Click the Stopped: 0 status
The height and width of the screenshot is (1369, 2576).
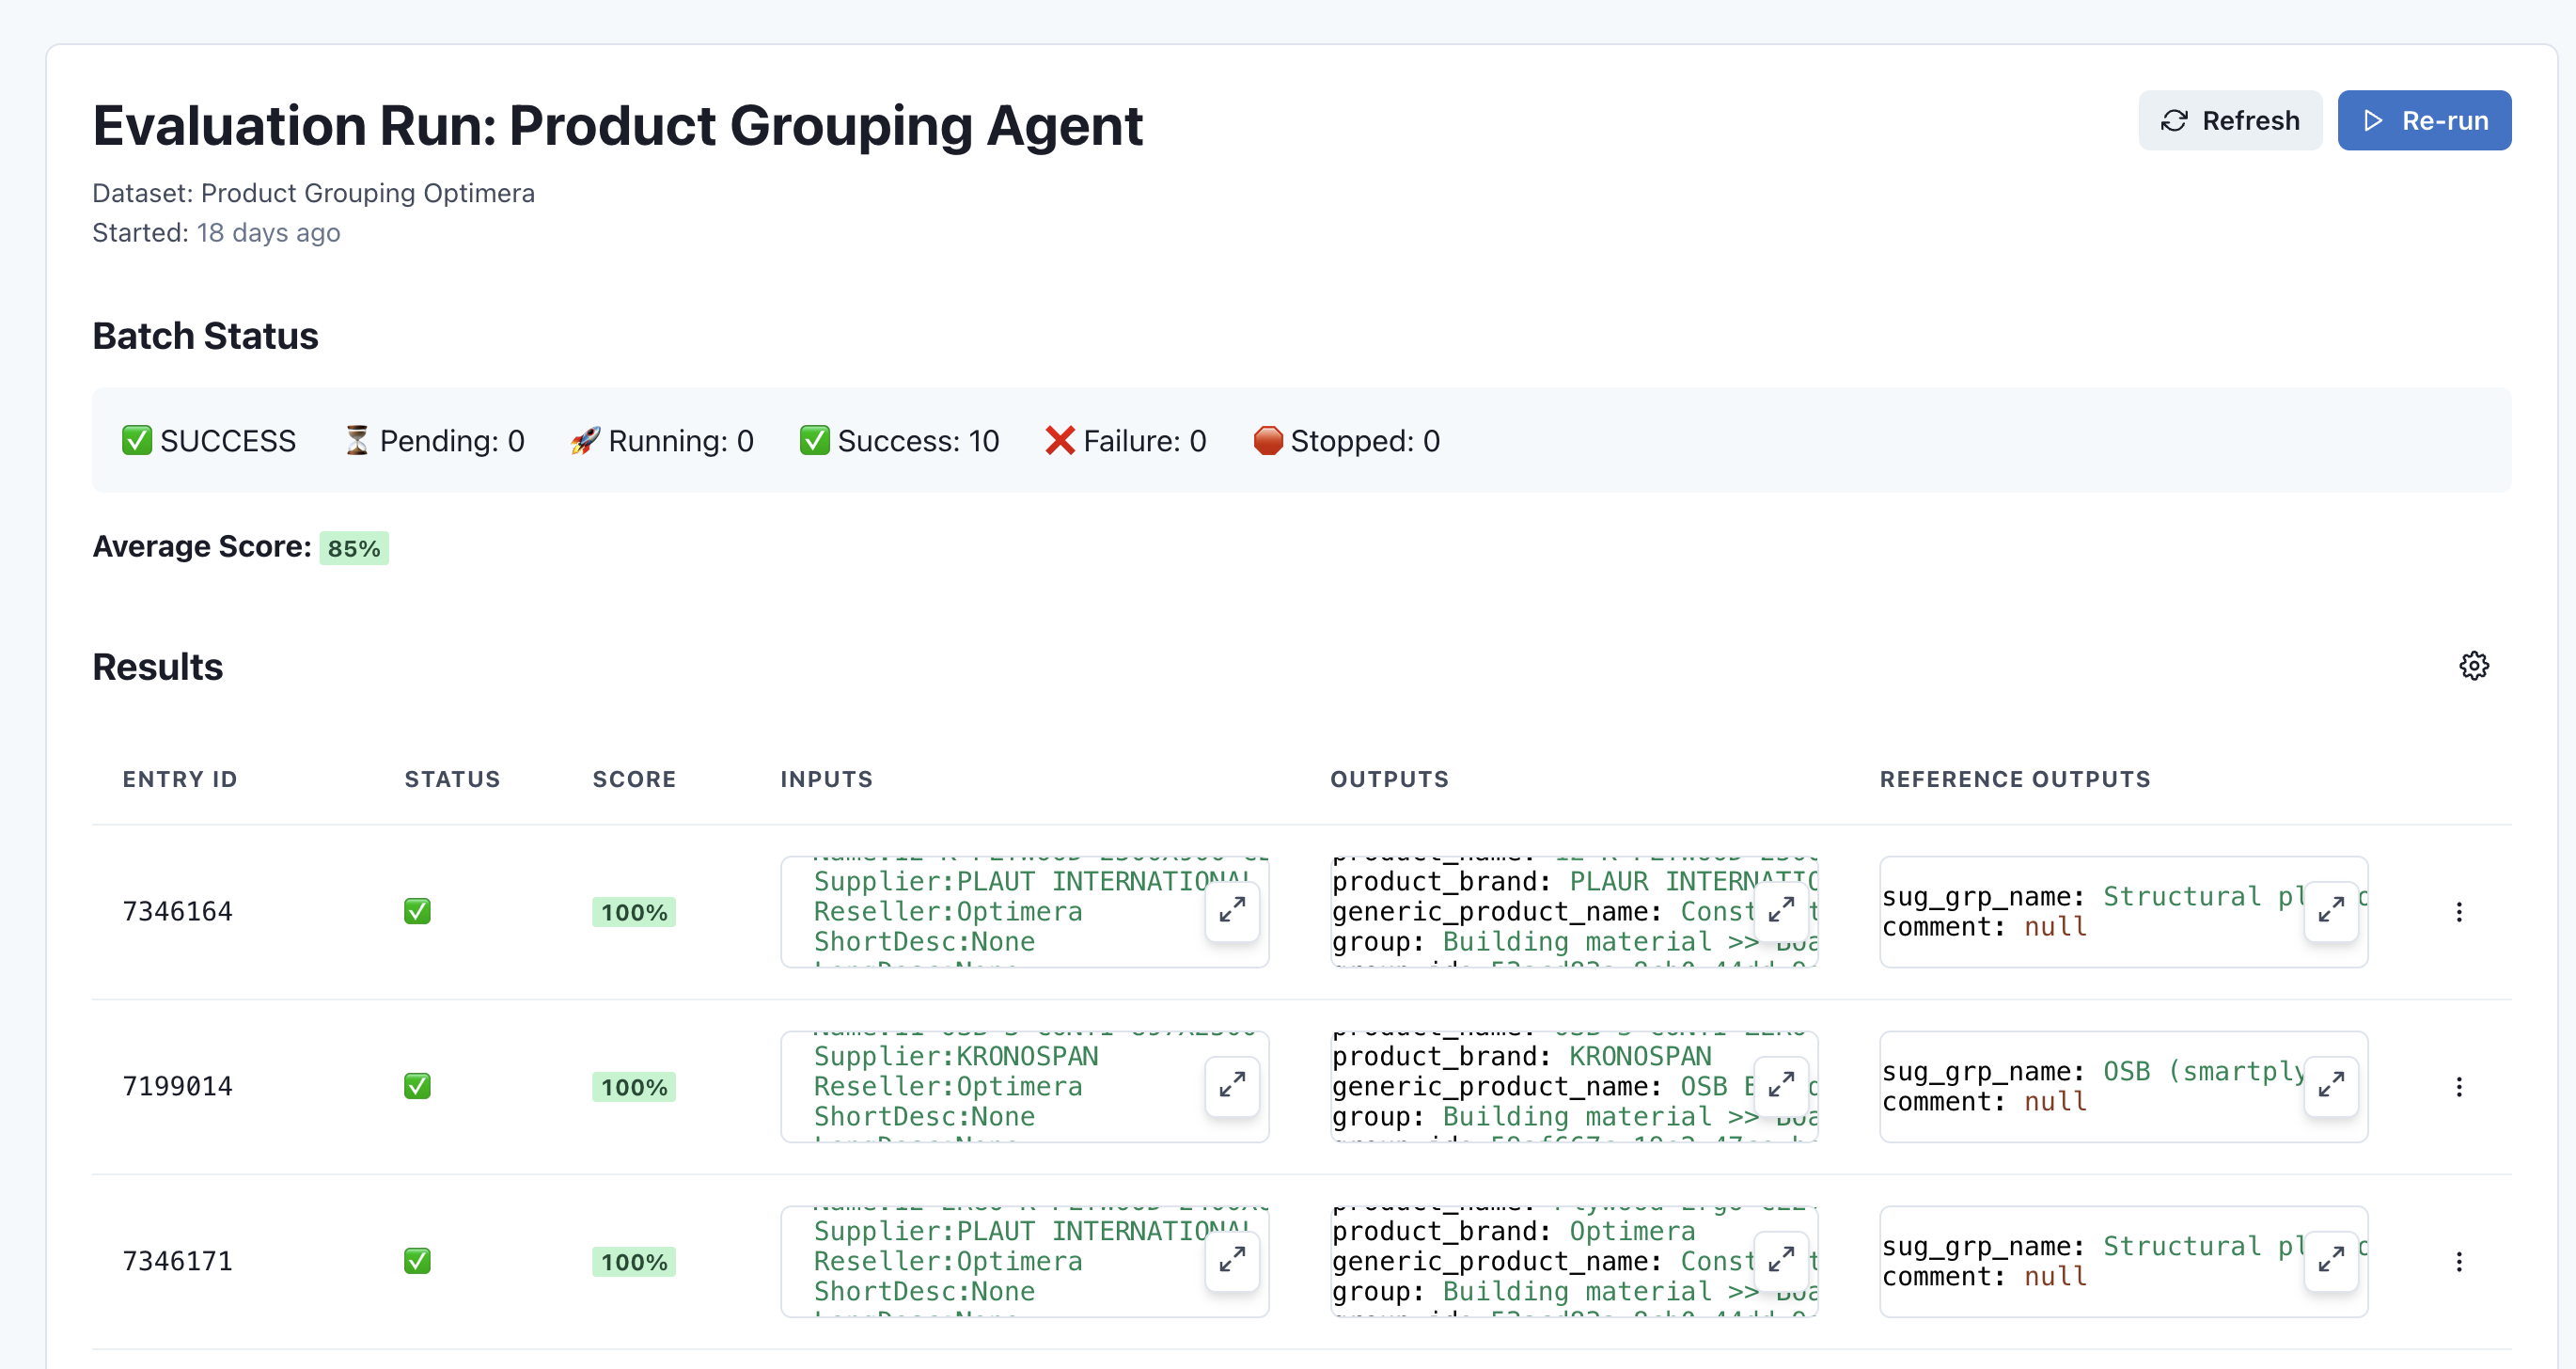pos(1346,441)
